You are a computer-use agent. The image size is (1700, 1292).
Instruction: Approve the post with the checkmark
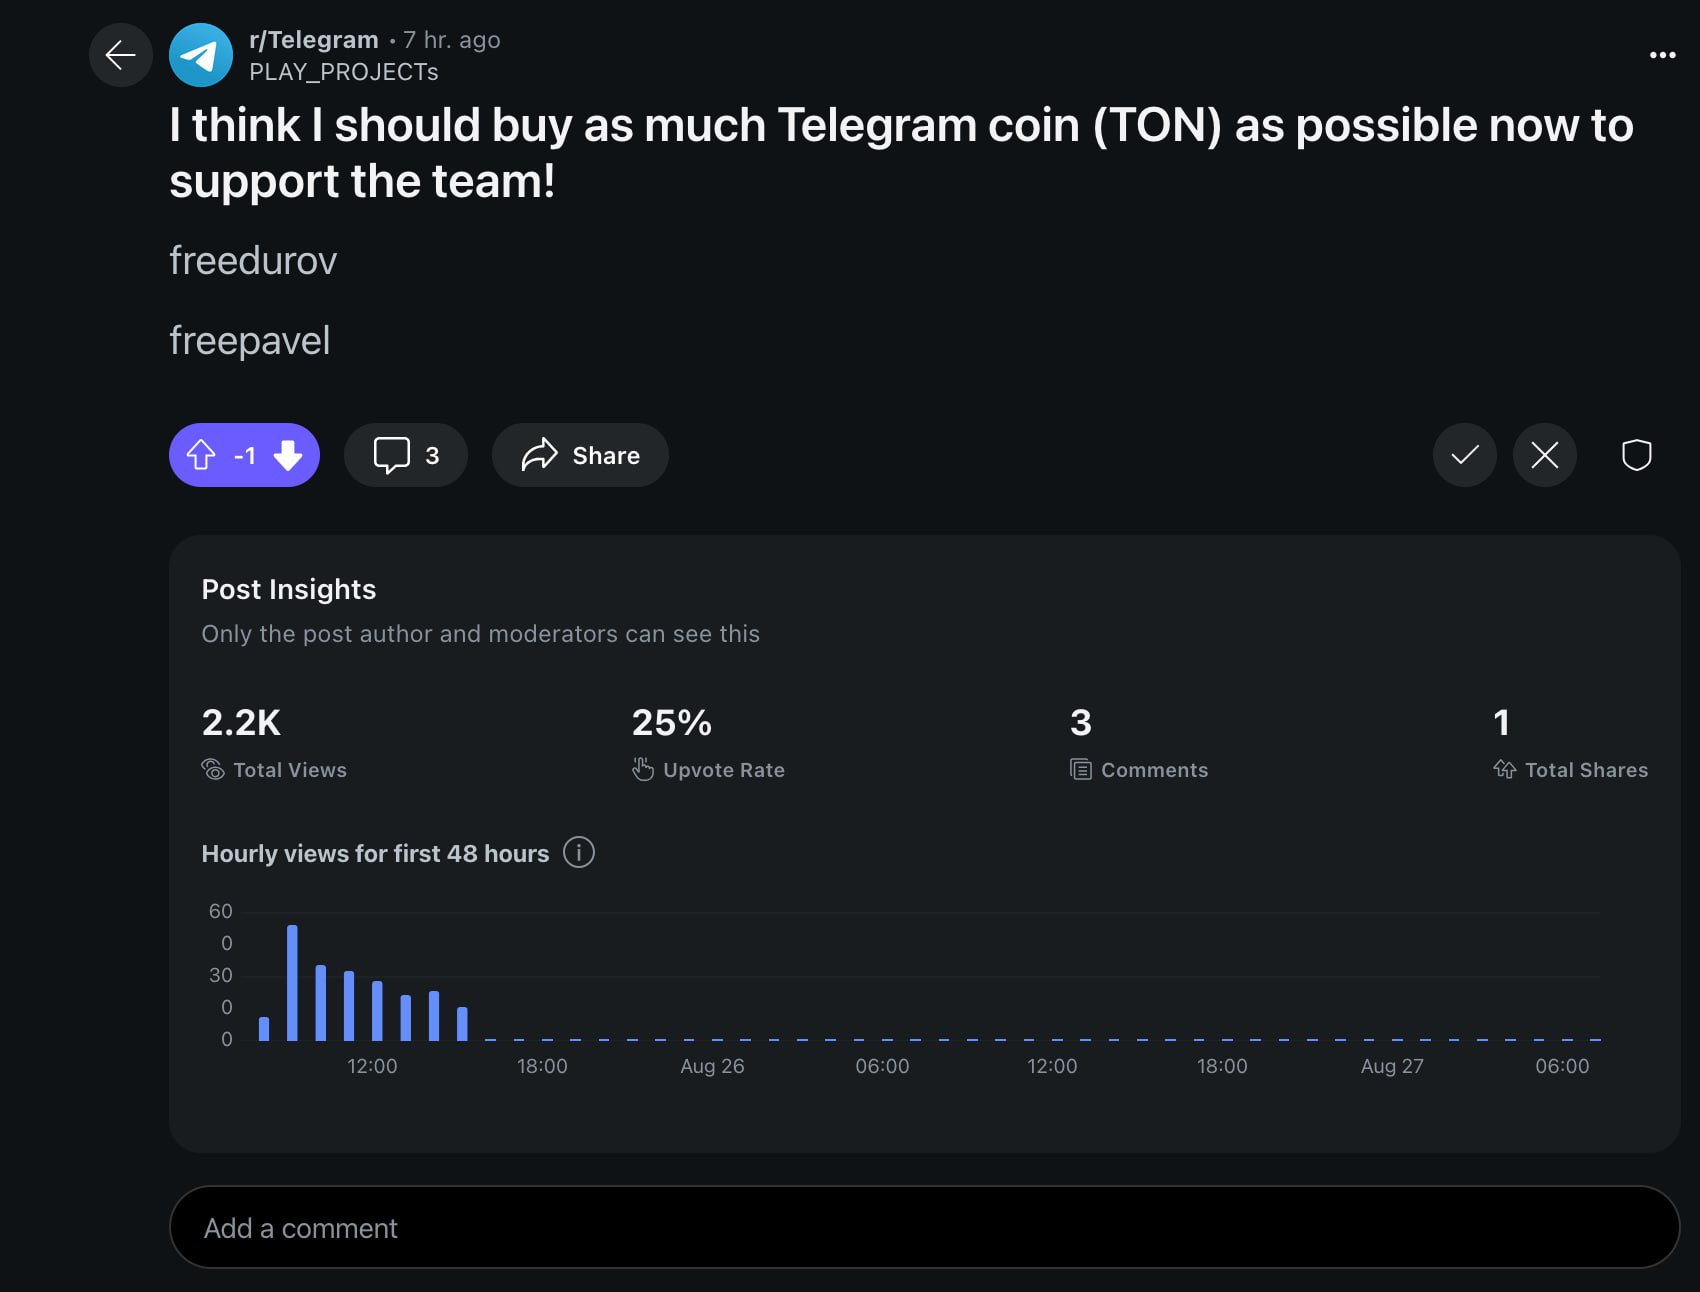[x=1464, y=455]
